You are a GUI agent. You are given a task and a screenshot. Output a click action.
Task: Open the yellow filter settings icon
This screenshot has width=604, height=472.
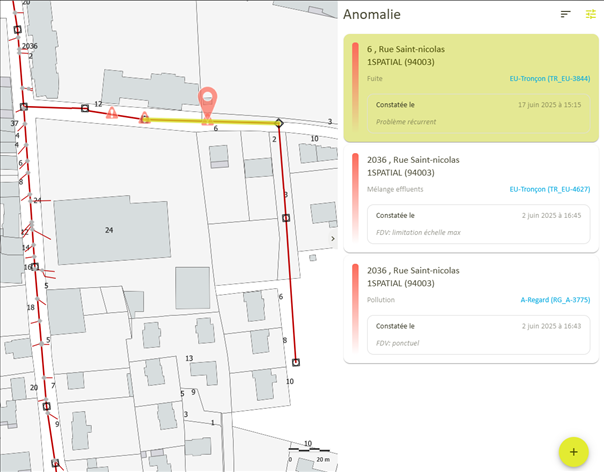point(591,14)
